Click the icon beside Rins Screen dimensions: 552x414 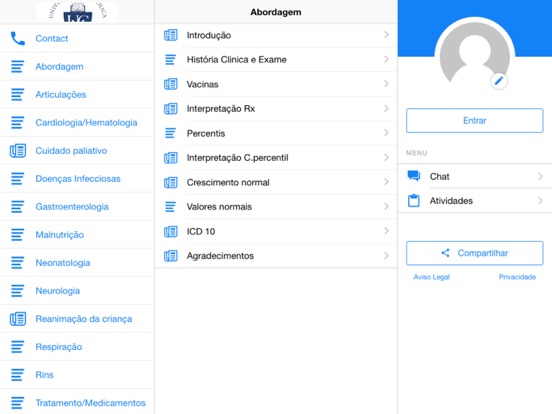coord(18,375)
